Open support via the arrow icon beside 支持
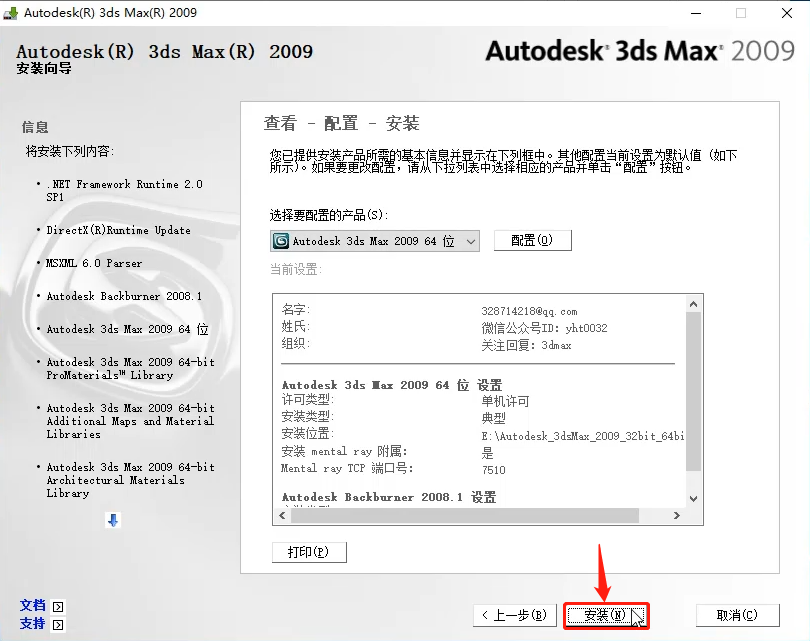The width and height of the screenshot is (810, 641). pos(58,624)
